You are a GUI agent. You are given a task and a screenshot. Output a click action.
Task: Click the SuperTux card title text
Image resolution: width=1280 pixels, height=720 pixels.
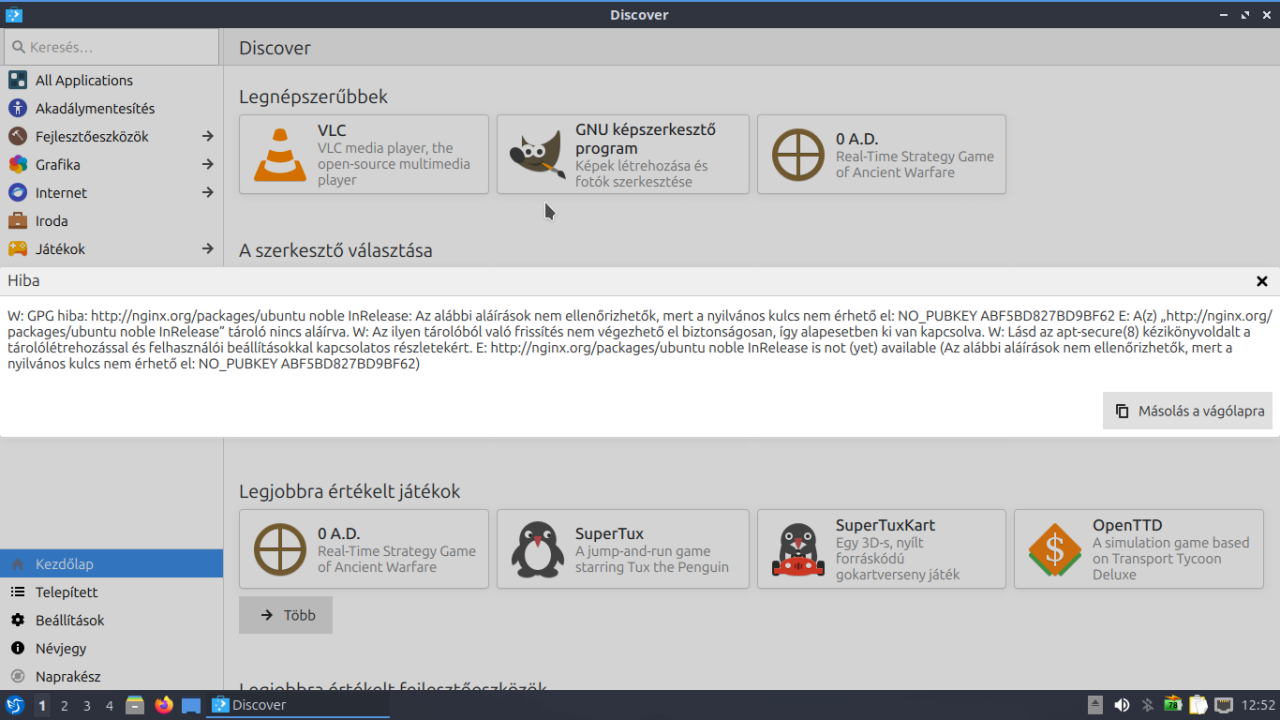pos(609,534)
